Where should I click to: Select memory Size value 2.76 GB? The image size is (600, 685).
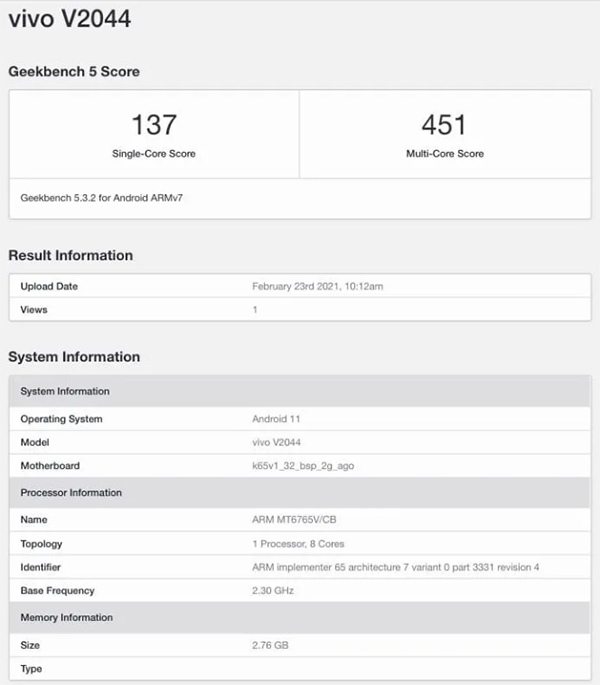coord(270,645)
